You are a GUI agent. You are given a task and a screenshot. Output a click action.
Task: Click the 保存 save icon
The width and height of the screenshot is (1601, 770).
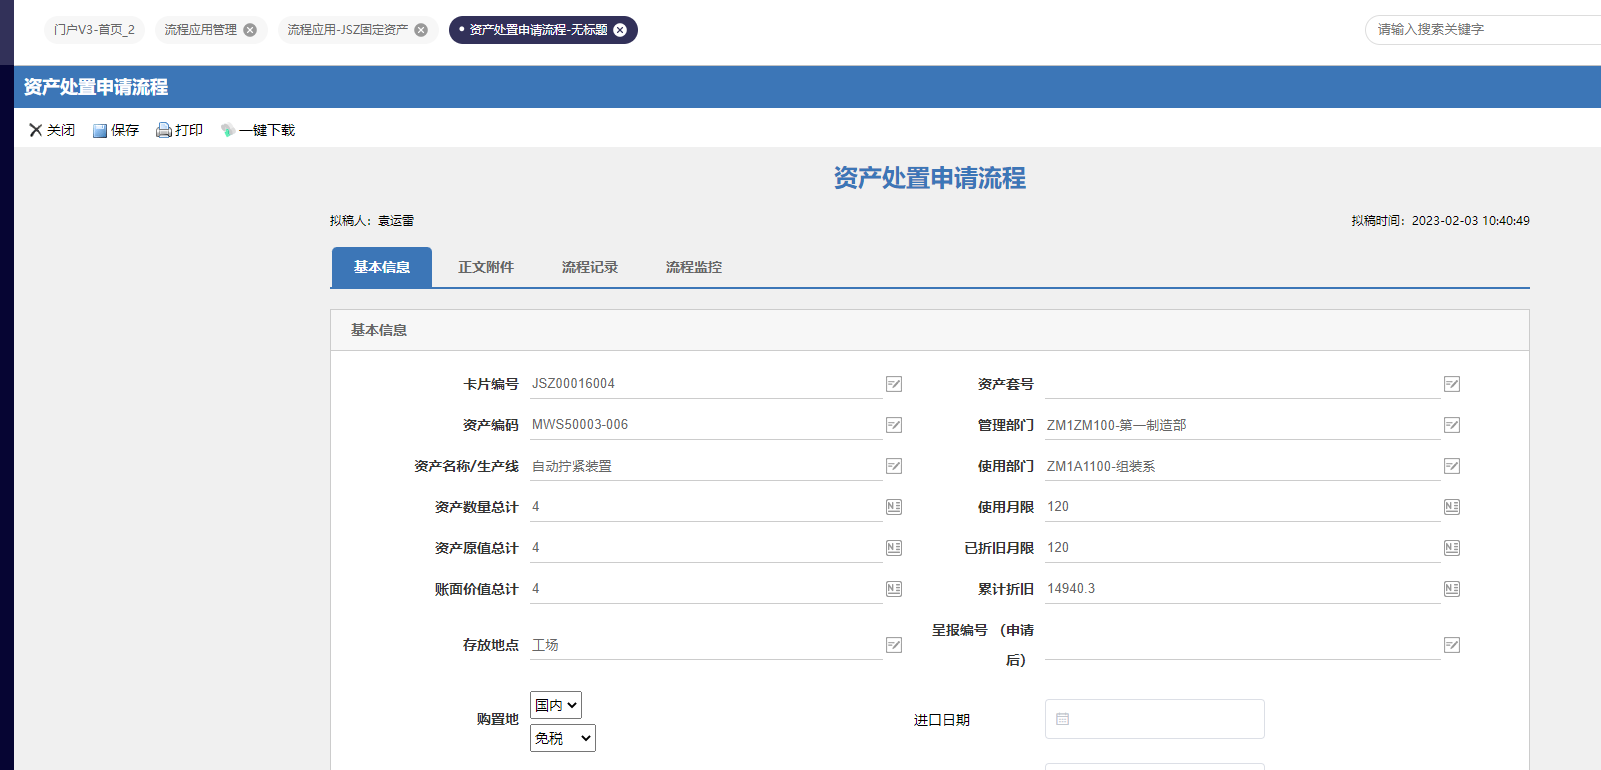click(100, 131)
